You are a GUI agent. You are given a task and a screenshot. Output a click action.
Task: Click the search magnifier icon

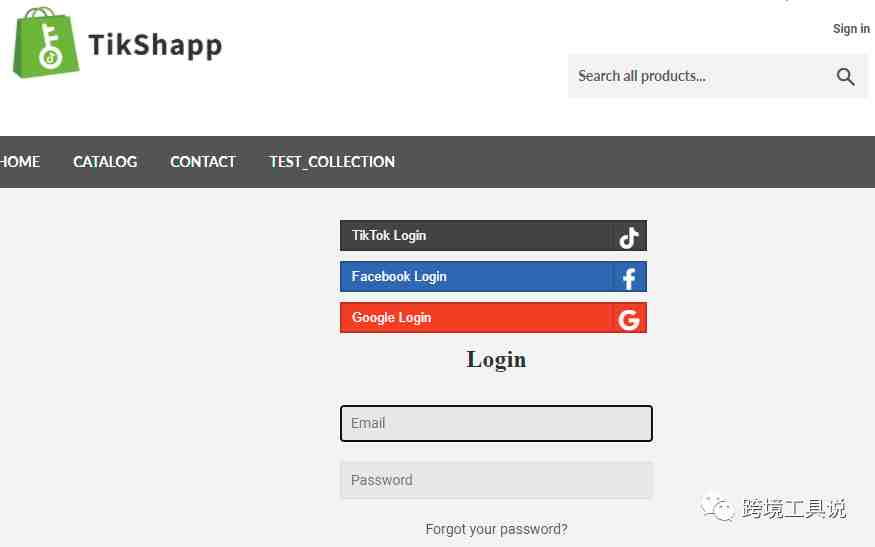(x=845, y=76)
